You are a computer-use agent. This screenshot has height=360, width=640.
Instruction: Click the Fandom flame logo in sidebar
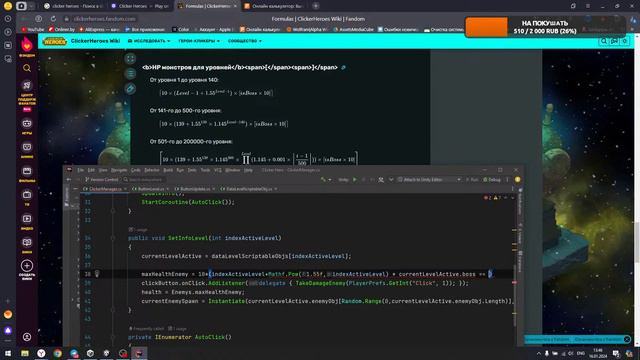[27, 44]
